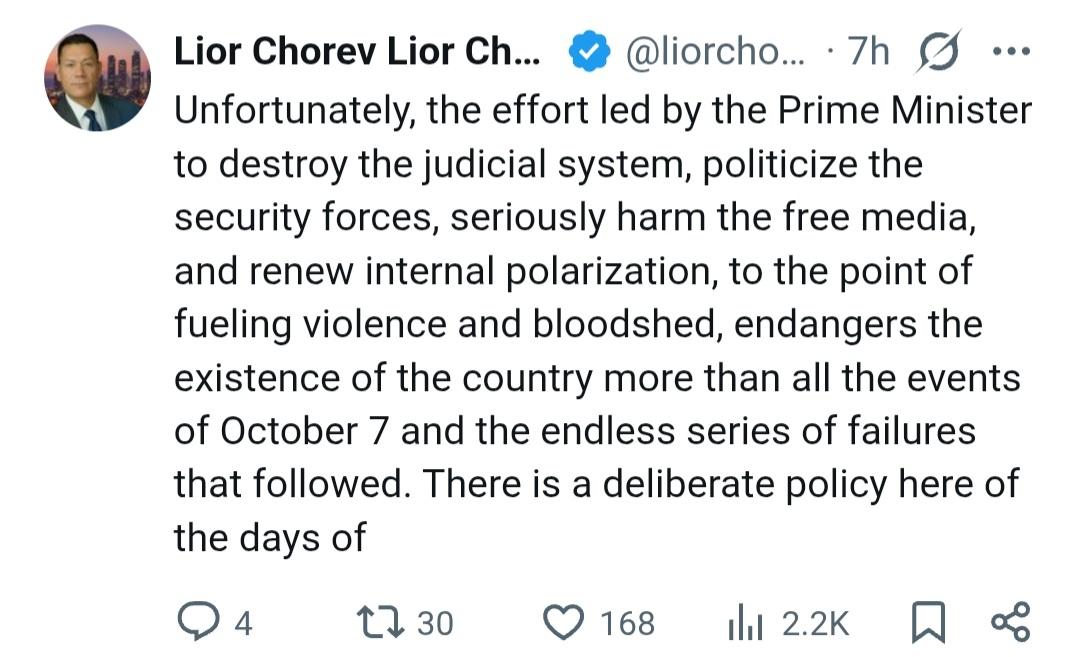
Task: Repost using the arrows icon
Action: 382,623
